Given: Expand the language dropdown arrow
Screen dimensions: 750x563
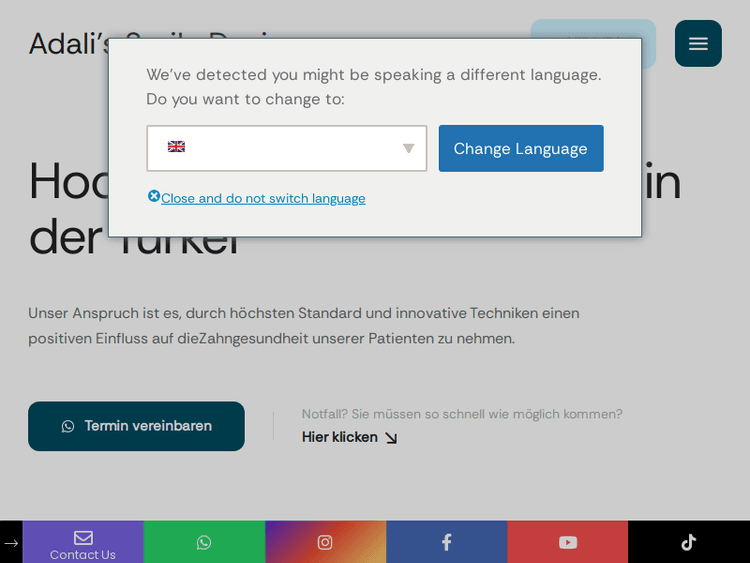Looking at the screenshot, I should point(408,148).
